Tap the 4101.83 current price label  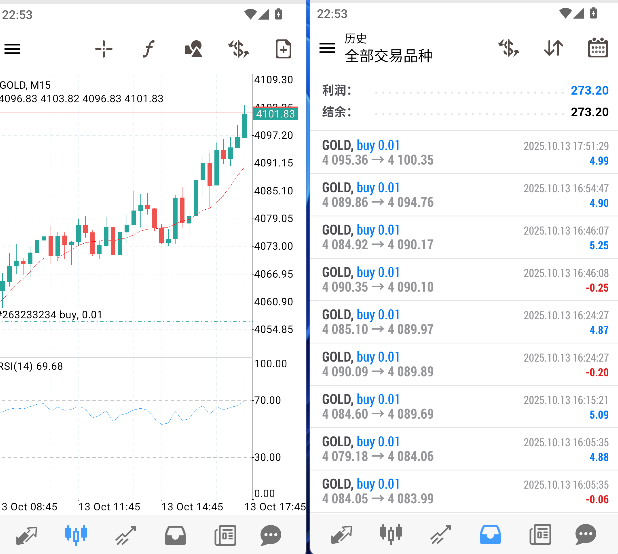pyautogui.click(x=274, y=114)
